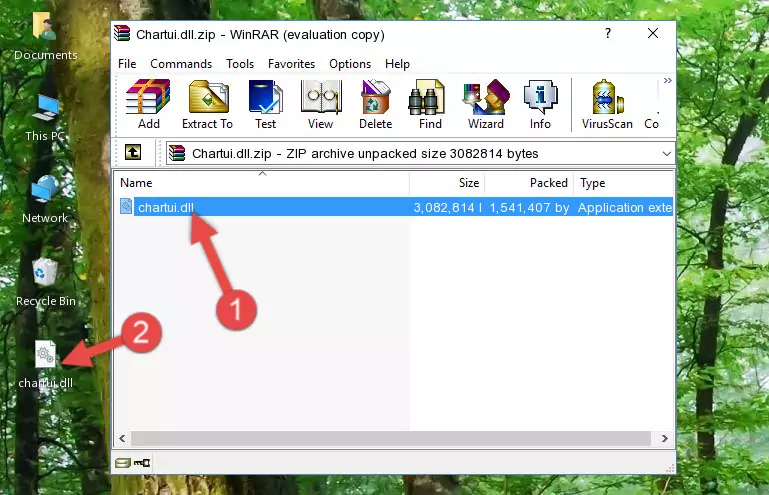Open the archive path dropdown
The height and width of the screenshot is (495, 769).
tap(666, 154)
